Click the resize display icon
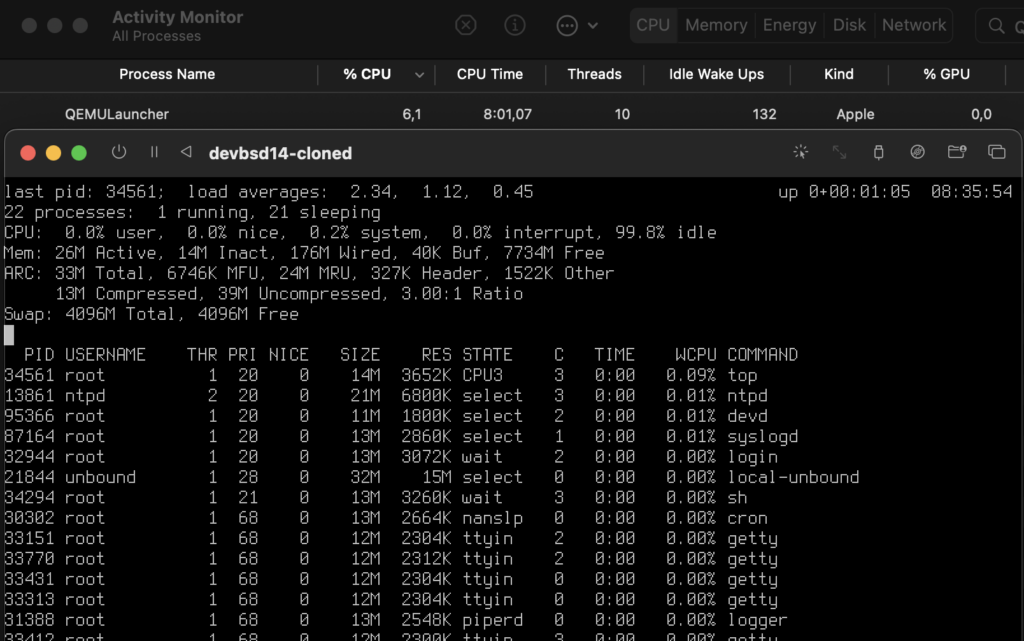The width and height of the screenshot is (1024, 641). (841, 151)
